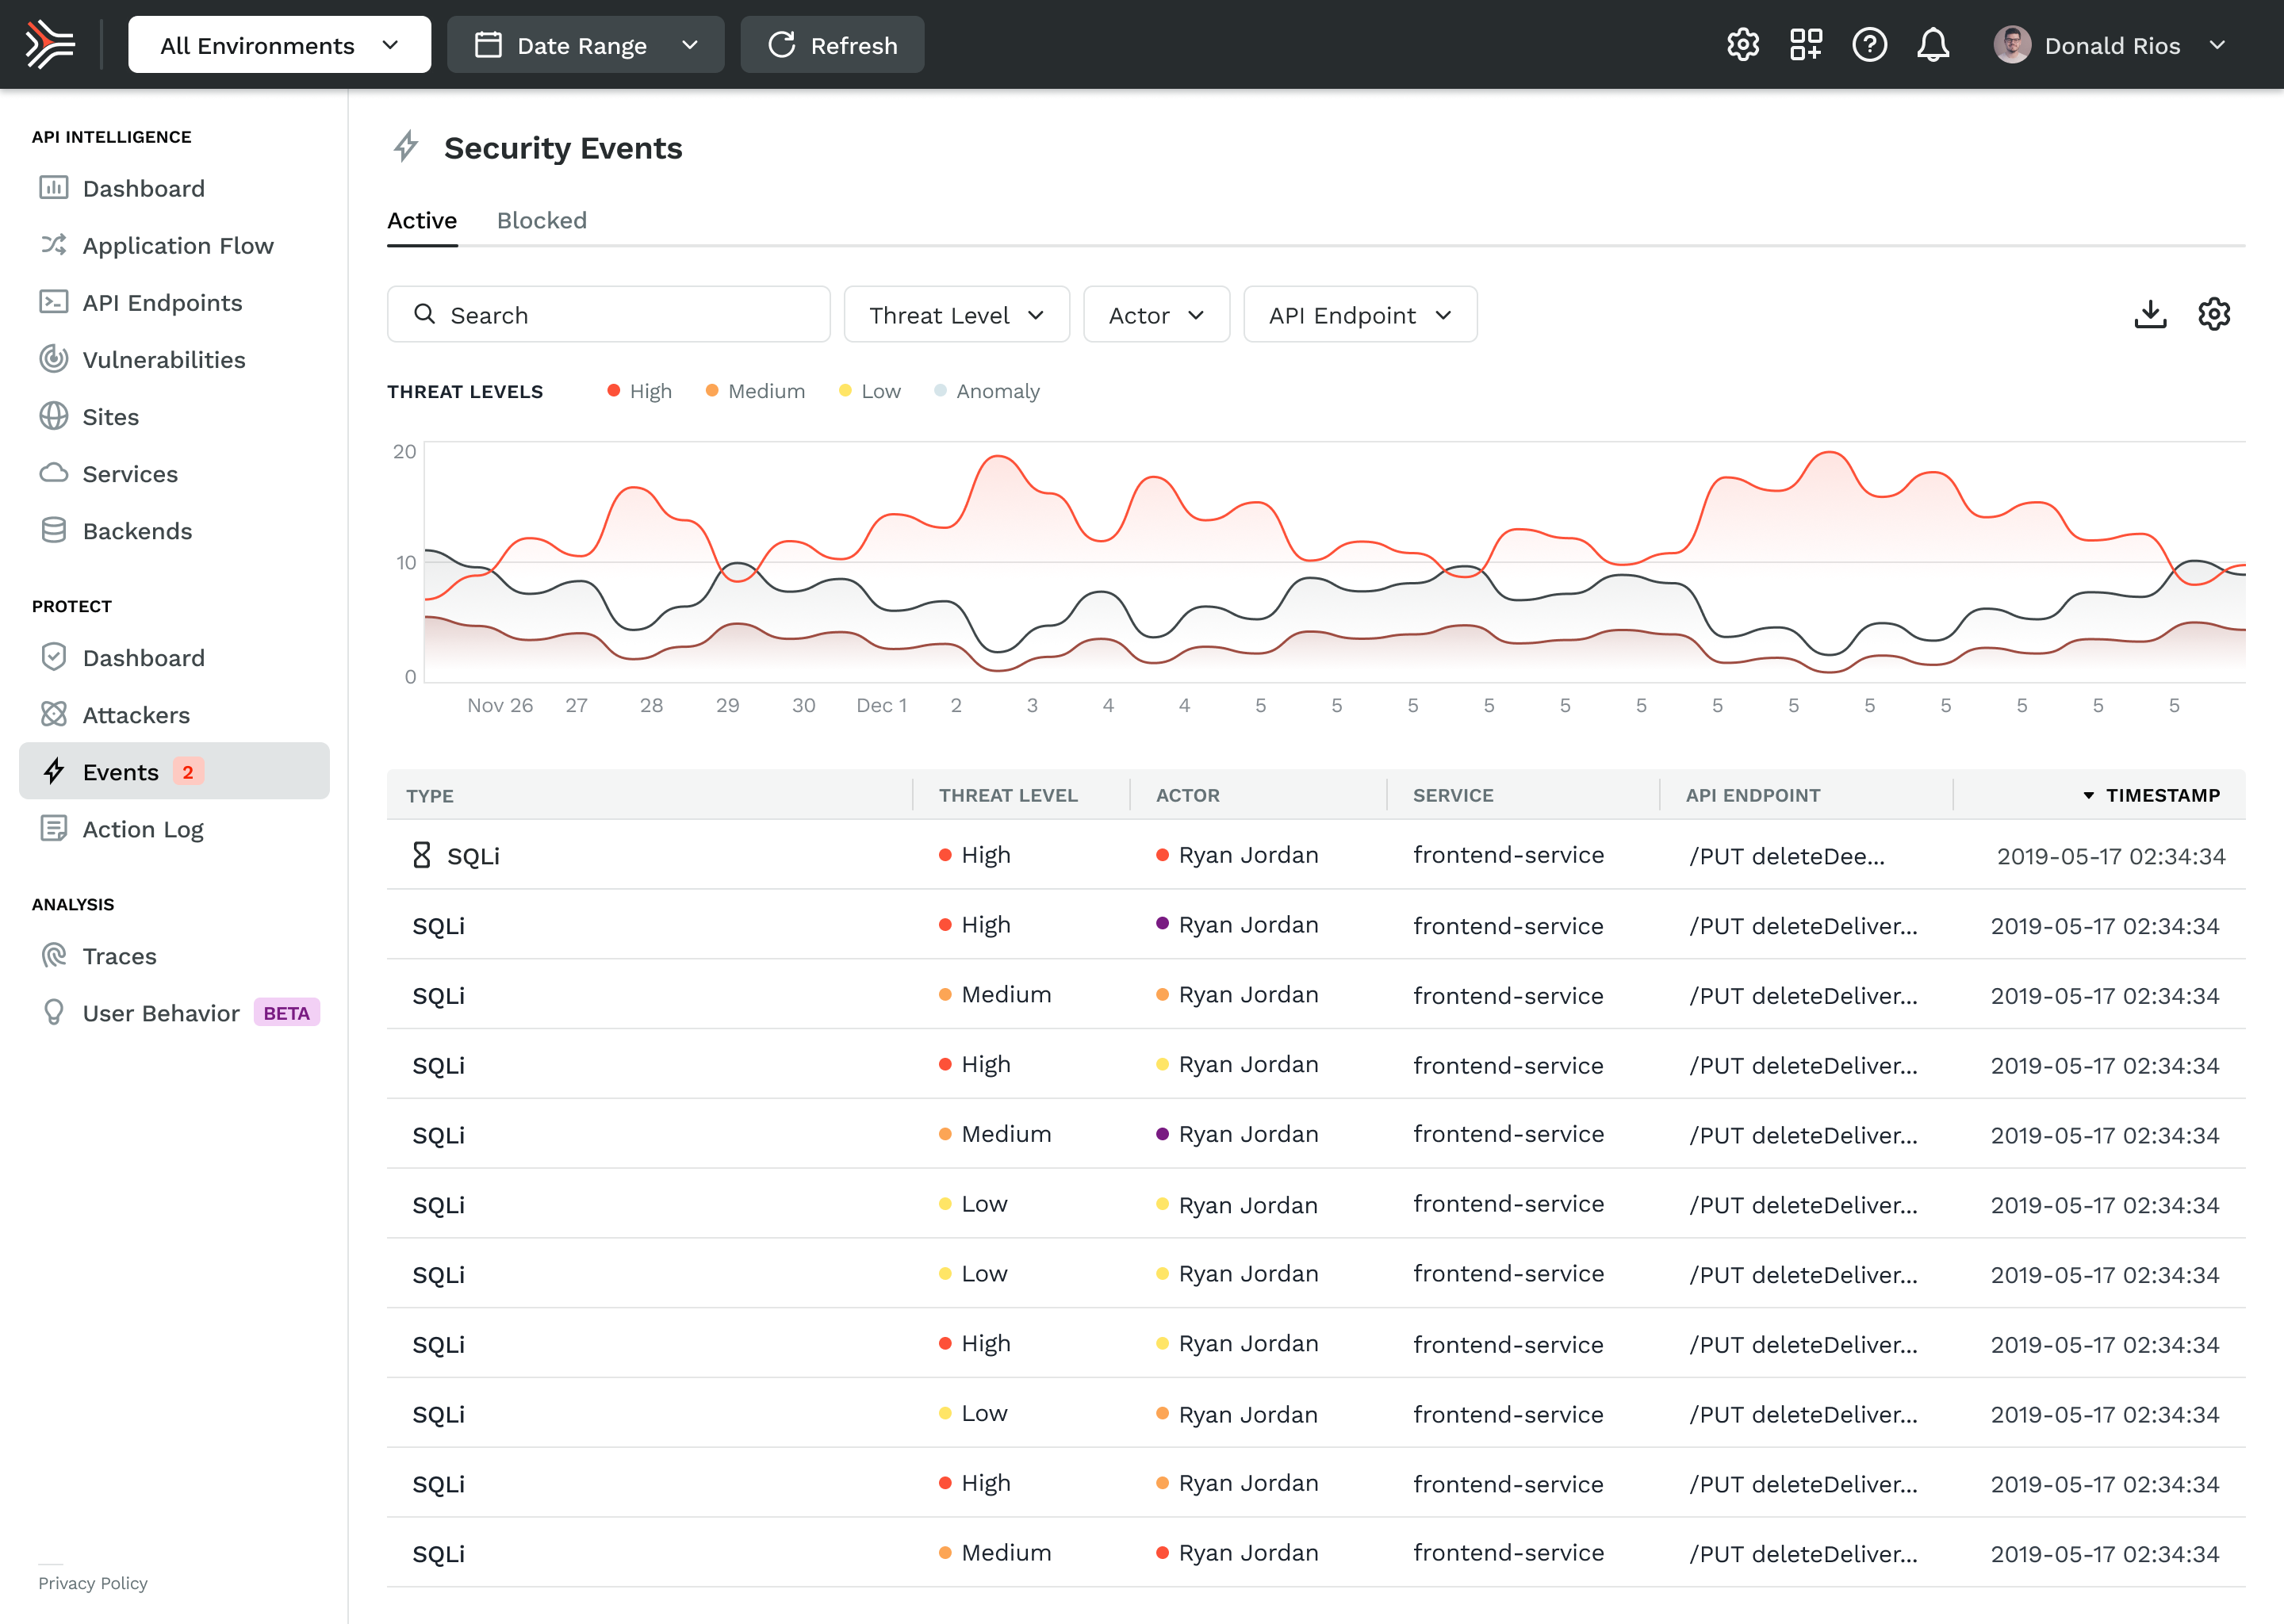Image resolution: width=2284 pixels, height=1624 pixels.
Task: Switch to the Blocked tab
Action: 541,221
